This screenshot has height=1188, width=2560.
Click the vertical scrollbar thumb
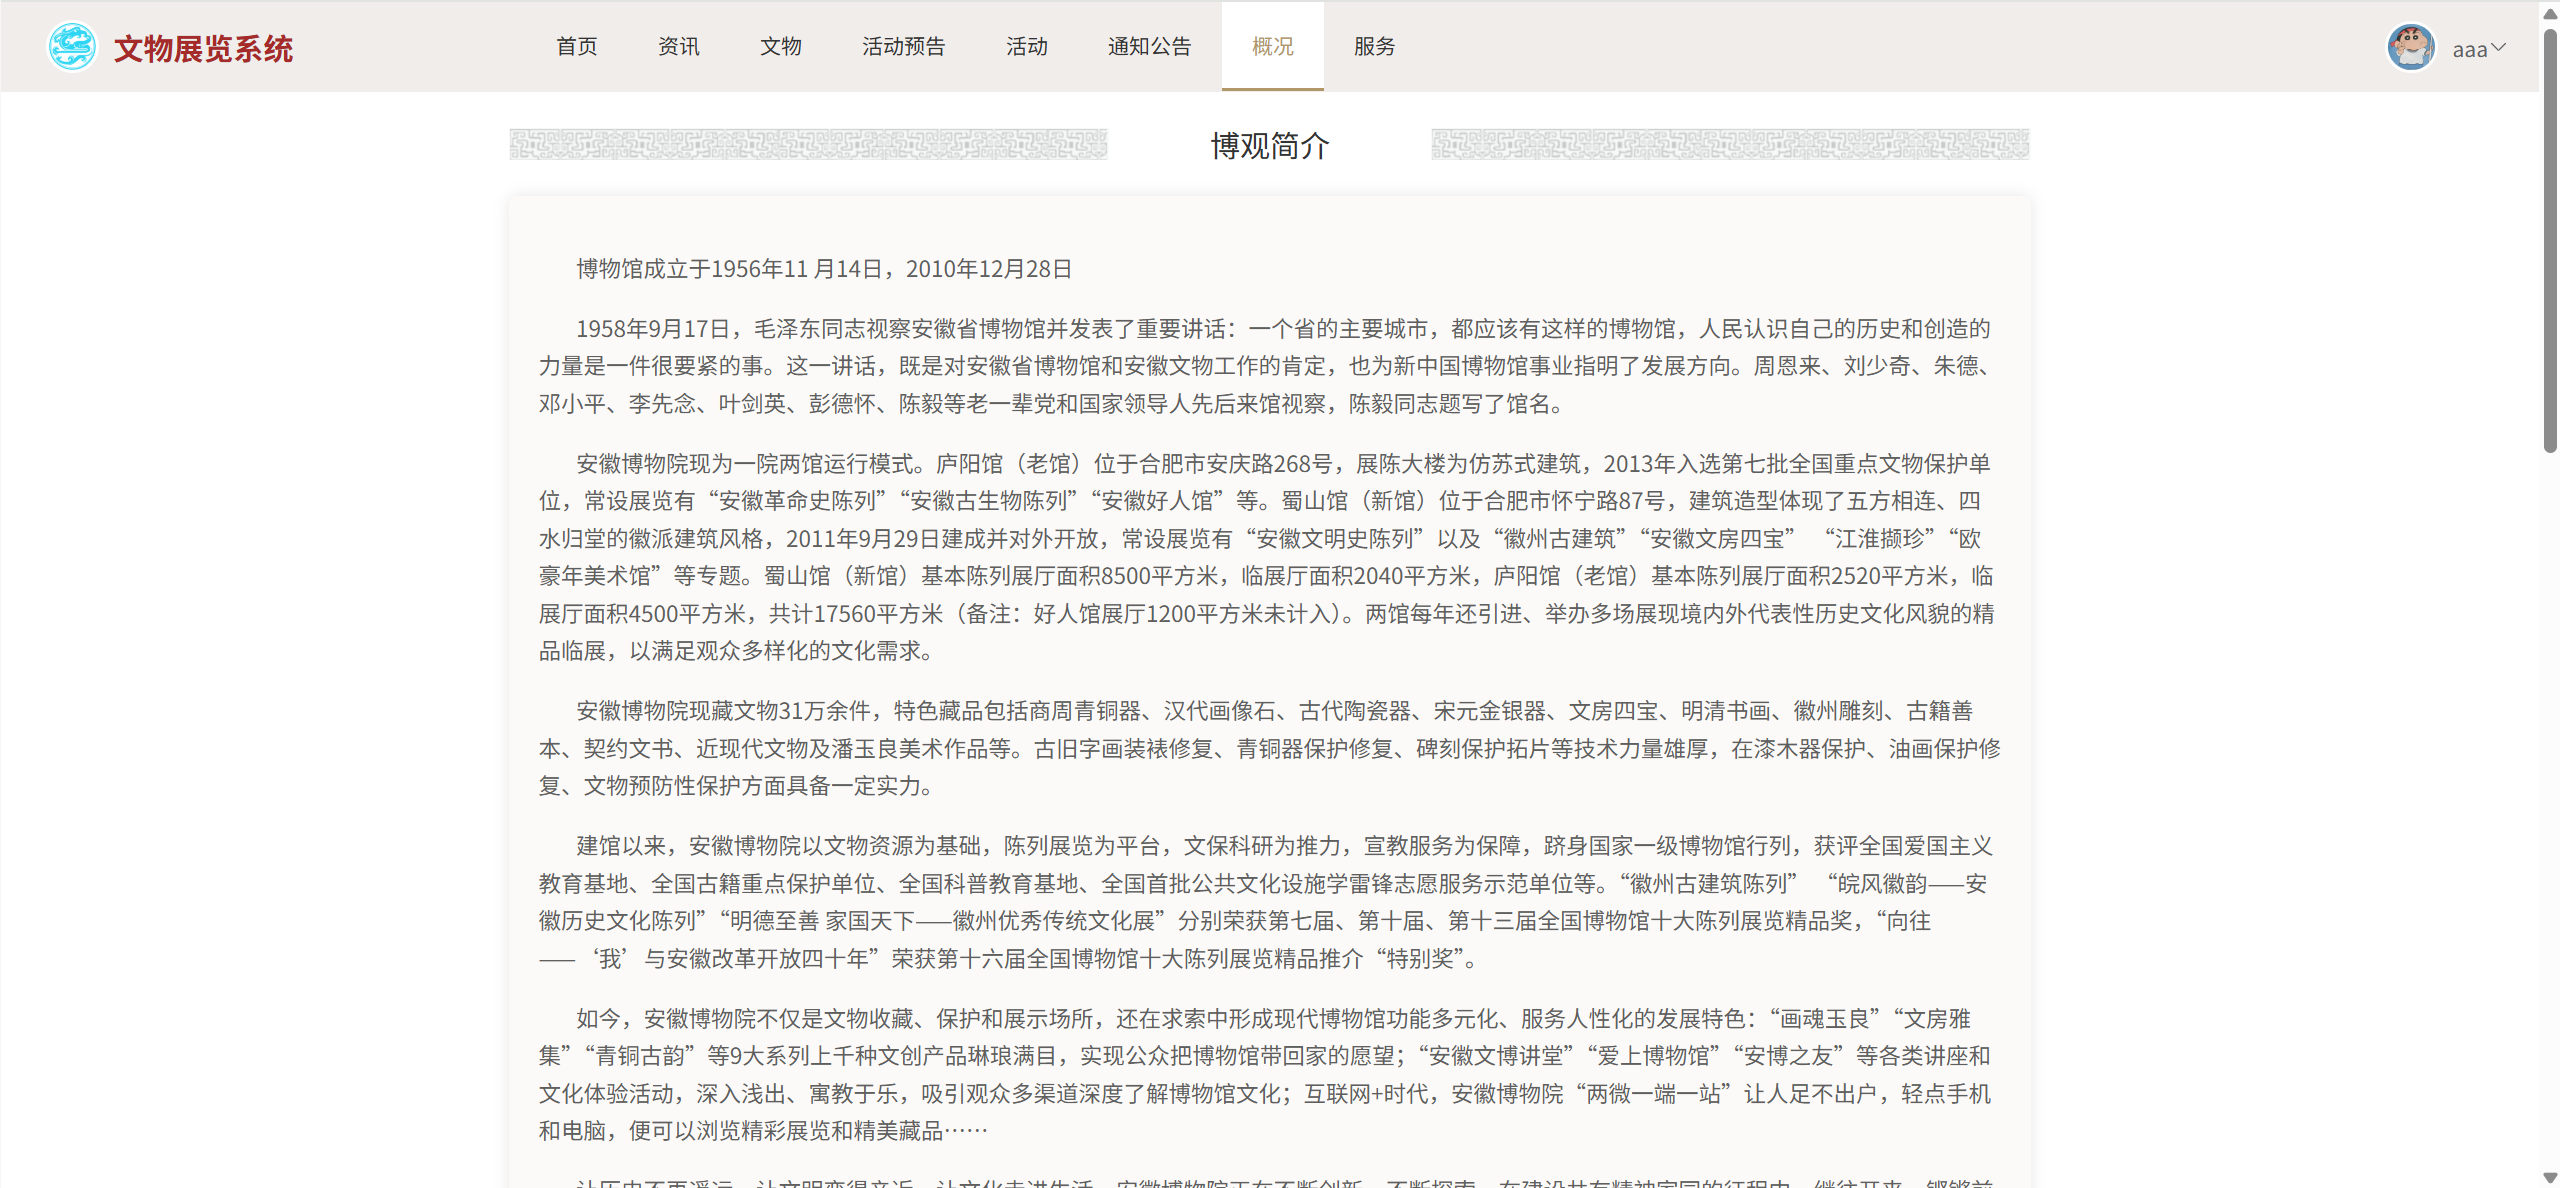tap(2550, 240)
